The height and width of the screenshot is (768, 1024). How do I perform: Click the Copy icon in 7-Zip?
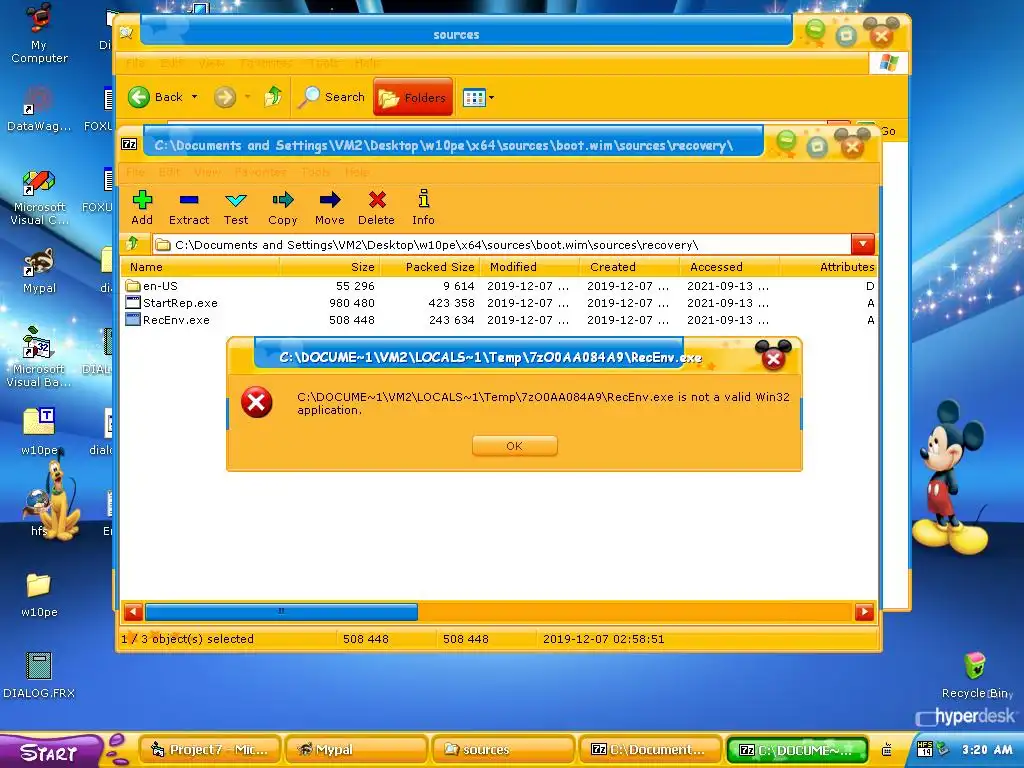283,208
